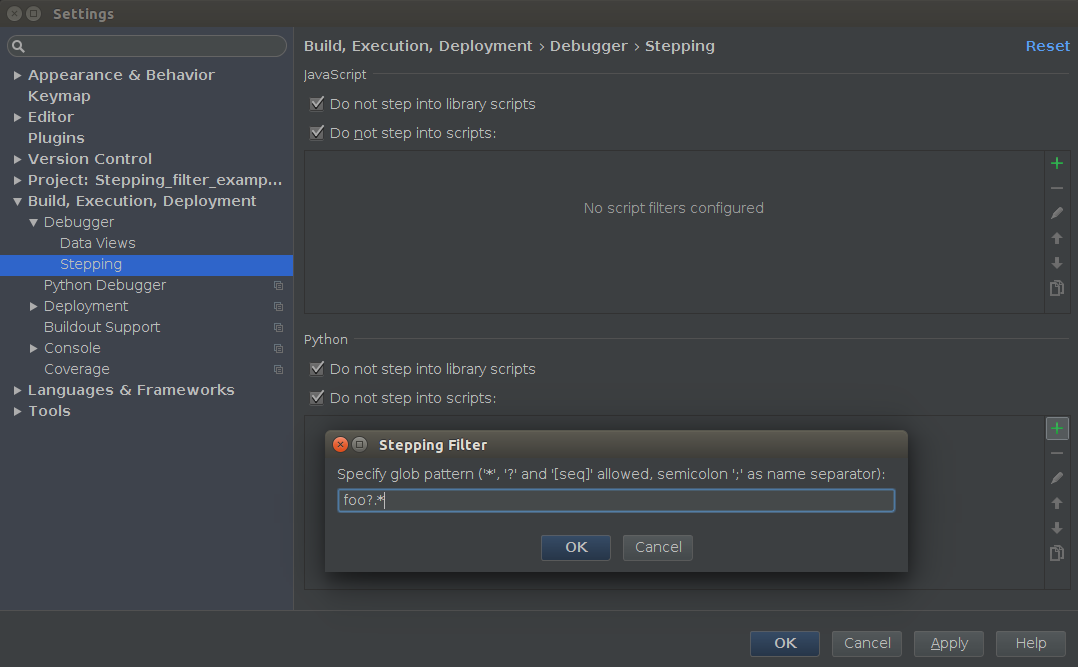Click the project-level icon beside Console

(278, 349)
